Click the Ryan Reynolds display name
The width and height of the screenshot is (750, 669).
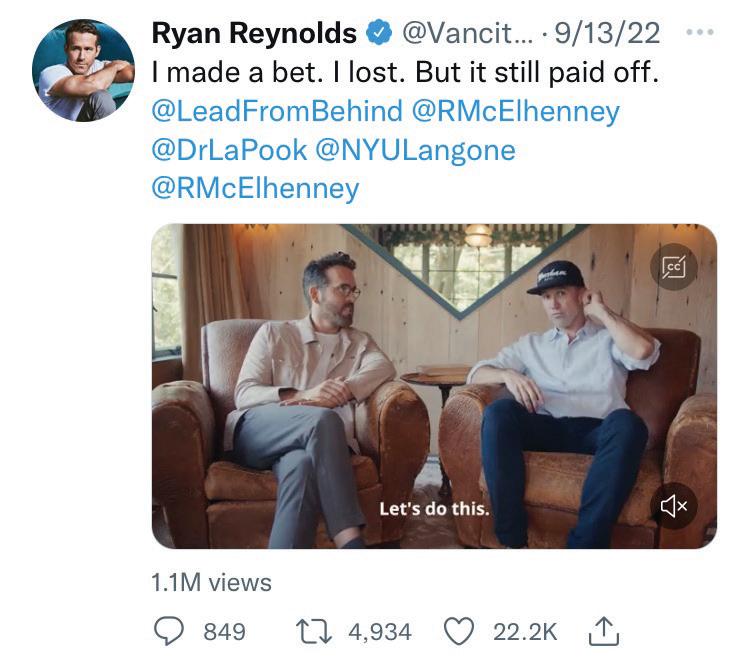point(254,33)
